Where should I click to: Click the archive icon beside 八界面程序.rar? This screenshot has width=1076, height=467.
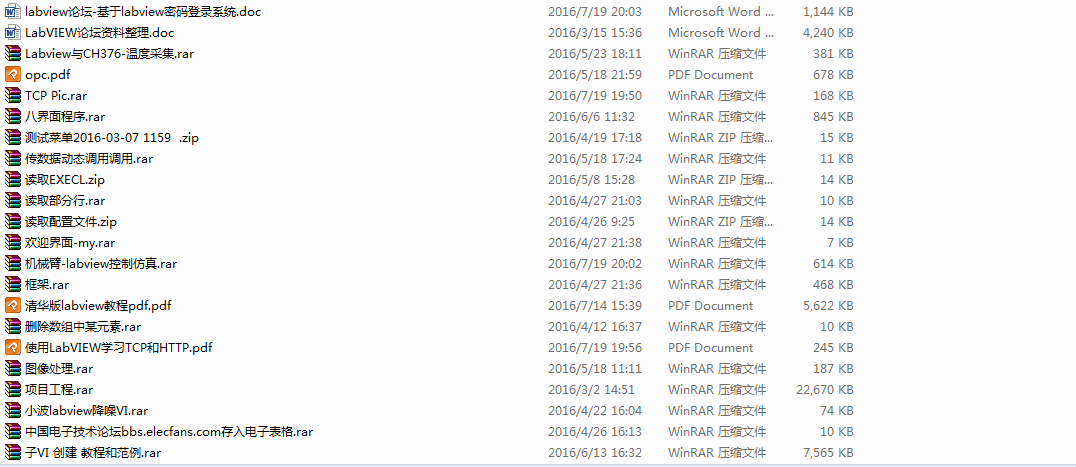tap(13, 117)
